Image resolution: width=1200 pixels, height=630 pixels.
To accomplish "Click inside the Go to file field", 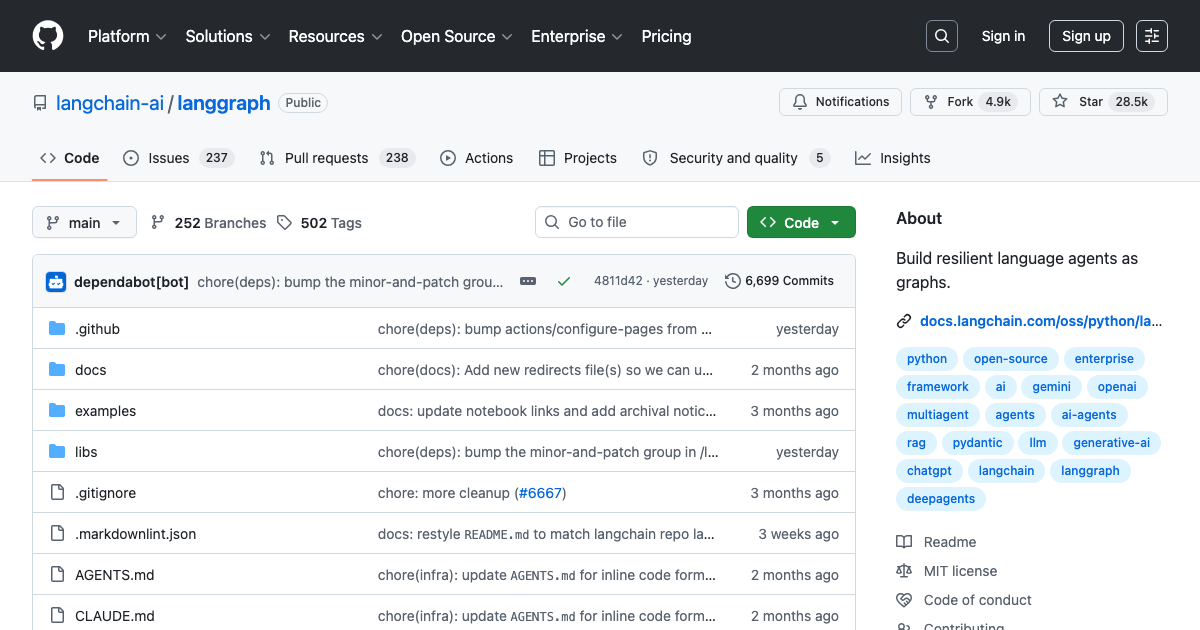I will pyautogui.click(x=637, y=221).
